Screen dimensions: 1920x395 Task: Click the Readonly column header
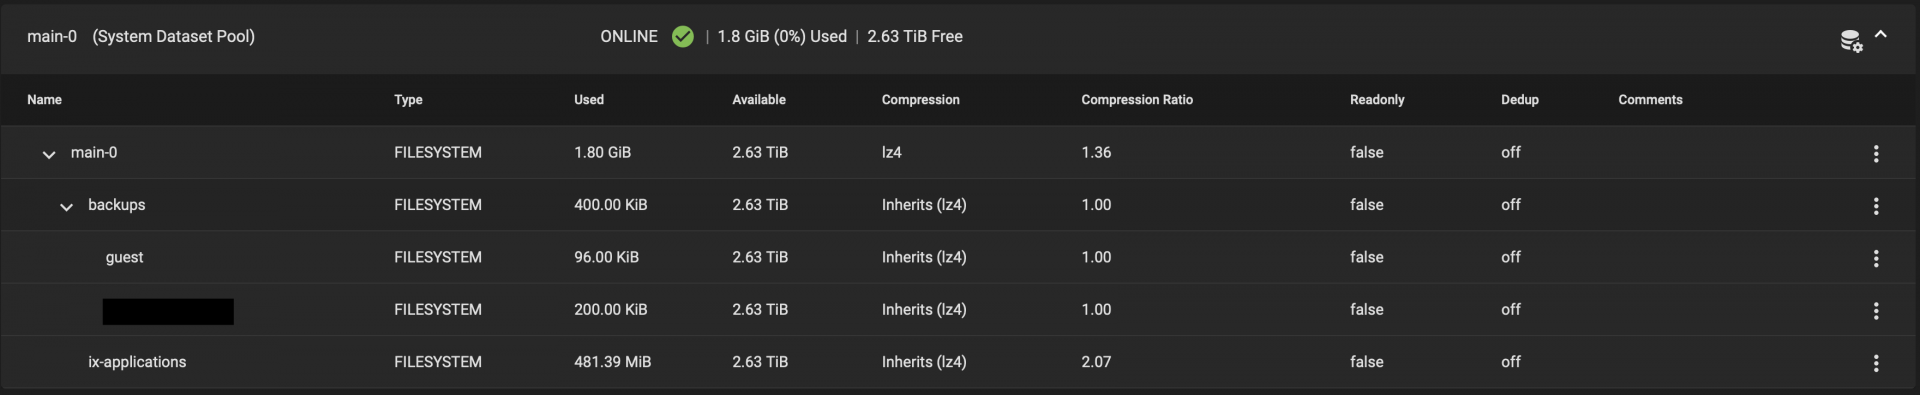click(x=1377, y=100)
